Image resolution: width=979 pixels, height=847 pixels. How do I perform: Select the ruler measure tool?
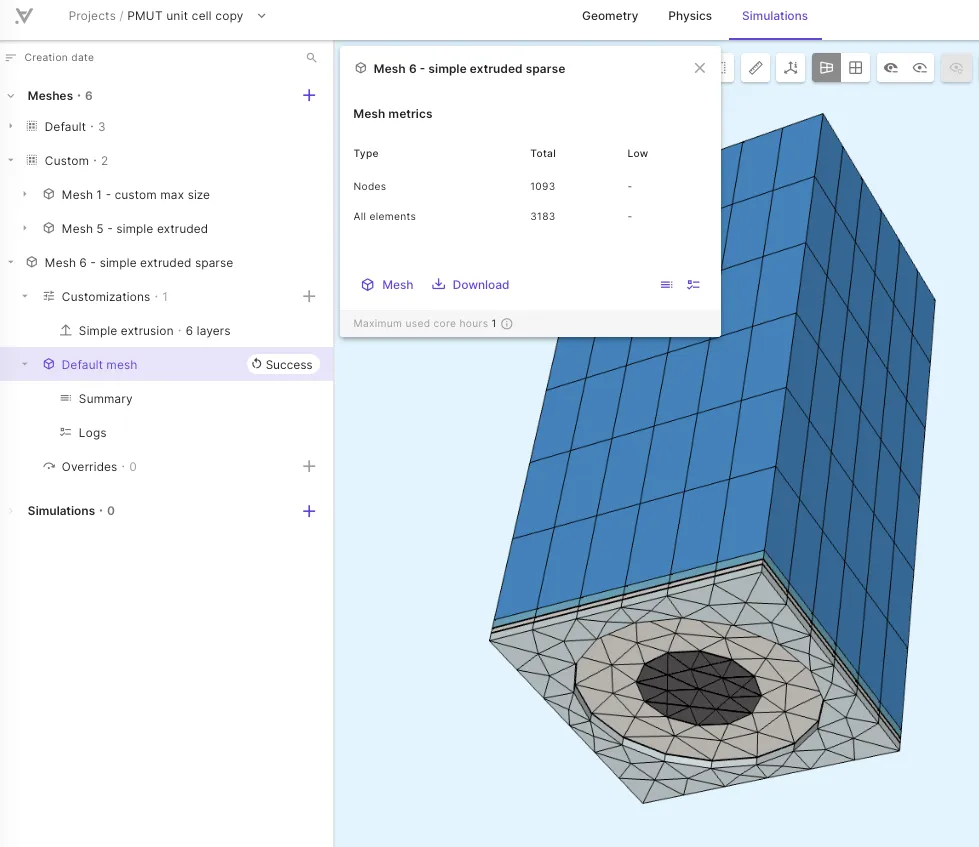point(755,67)
